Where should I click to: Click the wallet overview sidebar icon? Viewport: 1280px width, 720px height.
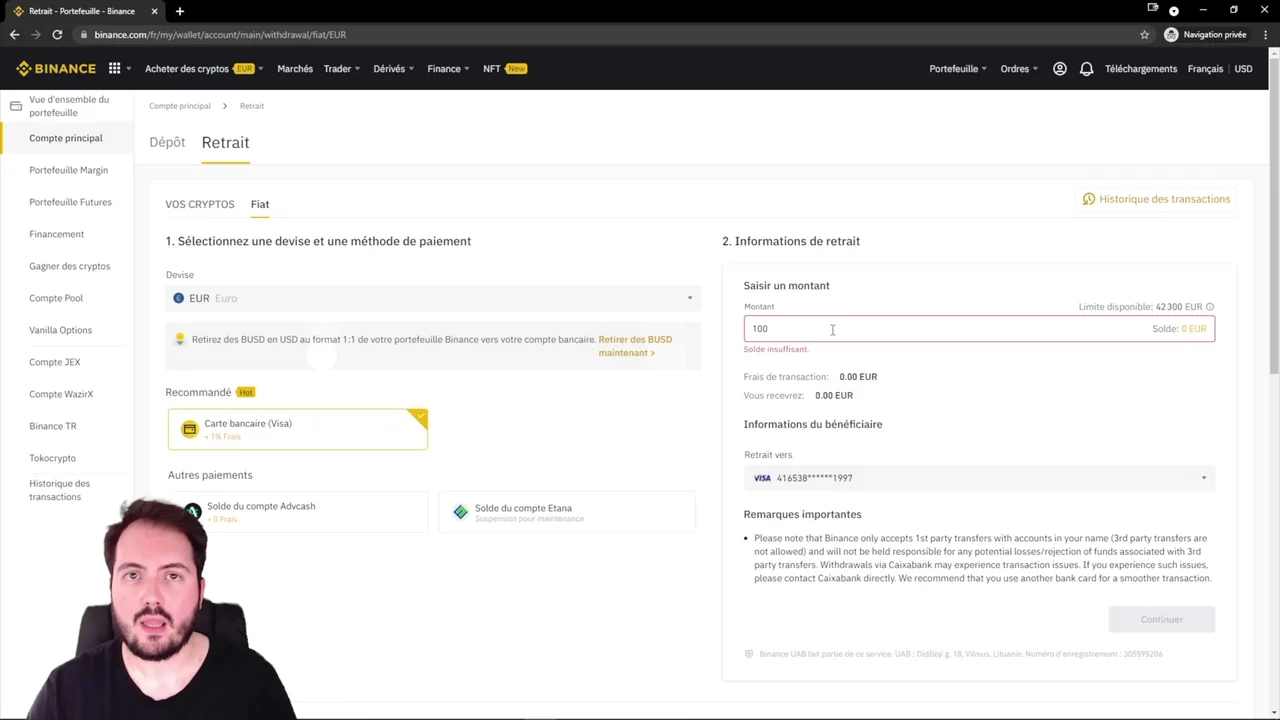tap(15, 106)
